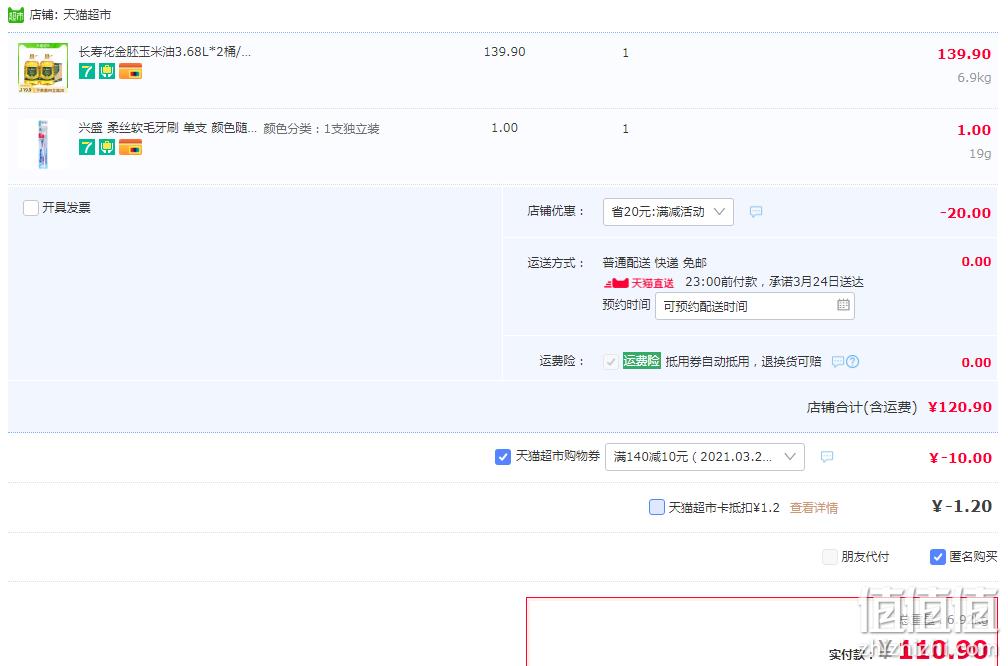Viewport: 1008px width, 666px height.
Task: Click the comment icon beside the coupon dropdown
Action: pos(827,456)
